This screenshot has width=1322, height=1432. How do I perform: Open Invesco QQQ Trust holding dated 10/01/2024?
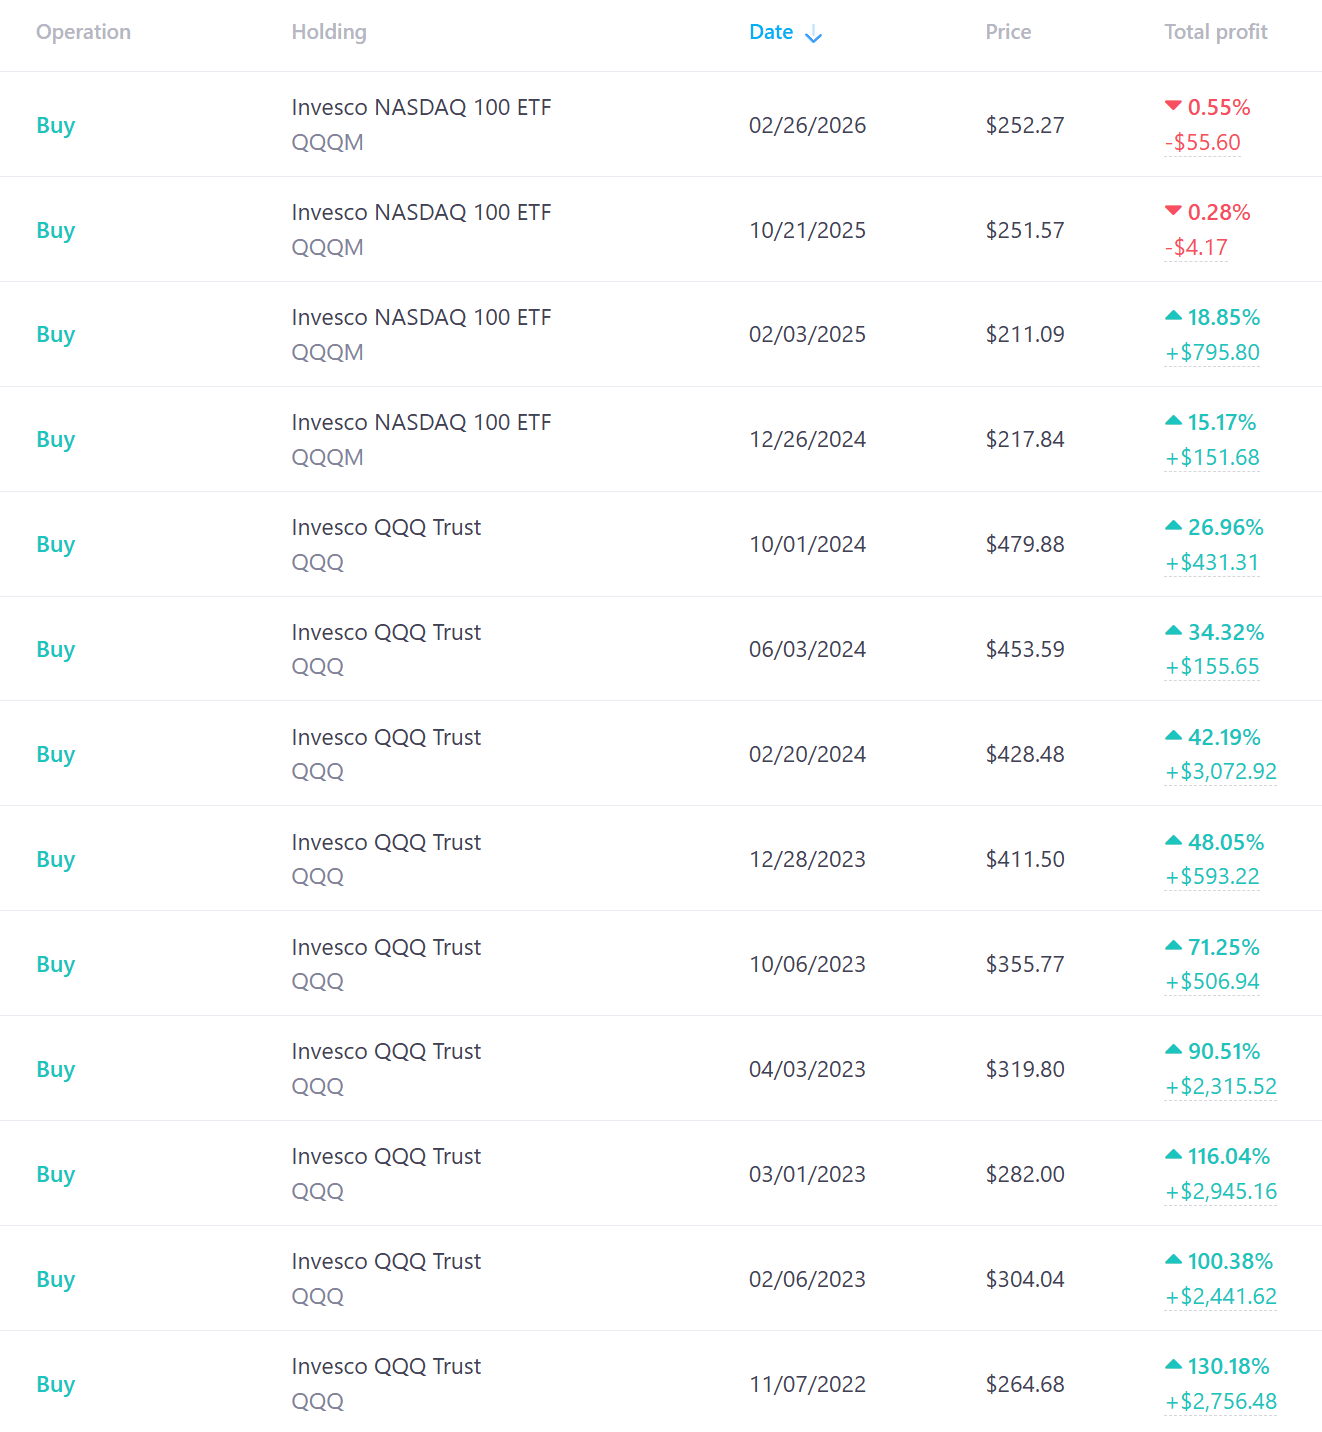point(386,528)
